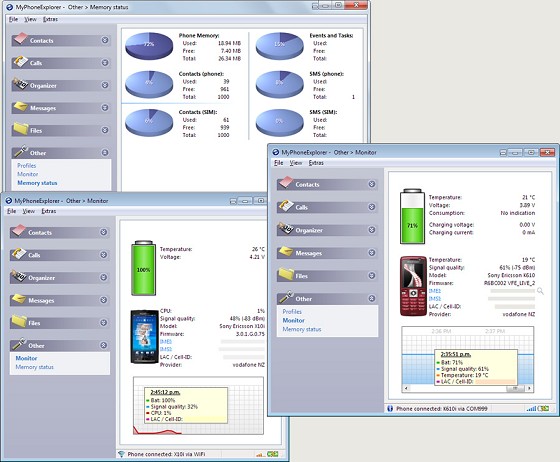Click Calls icon in X10i WiFi Monitor window
This screenshot has height=462, width=560.
pos(19,253)
